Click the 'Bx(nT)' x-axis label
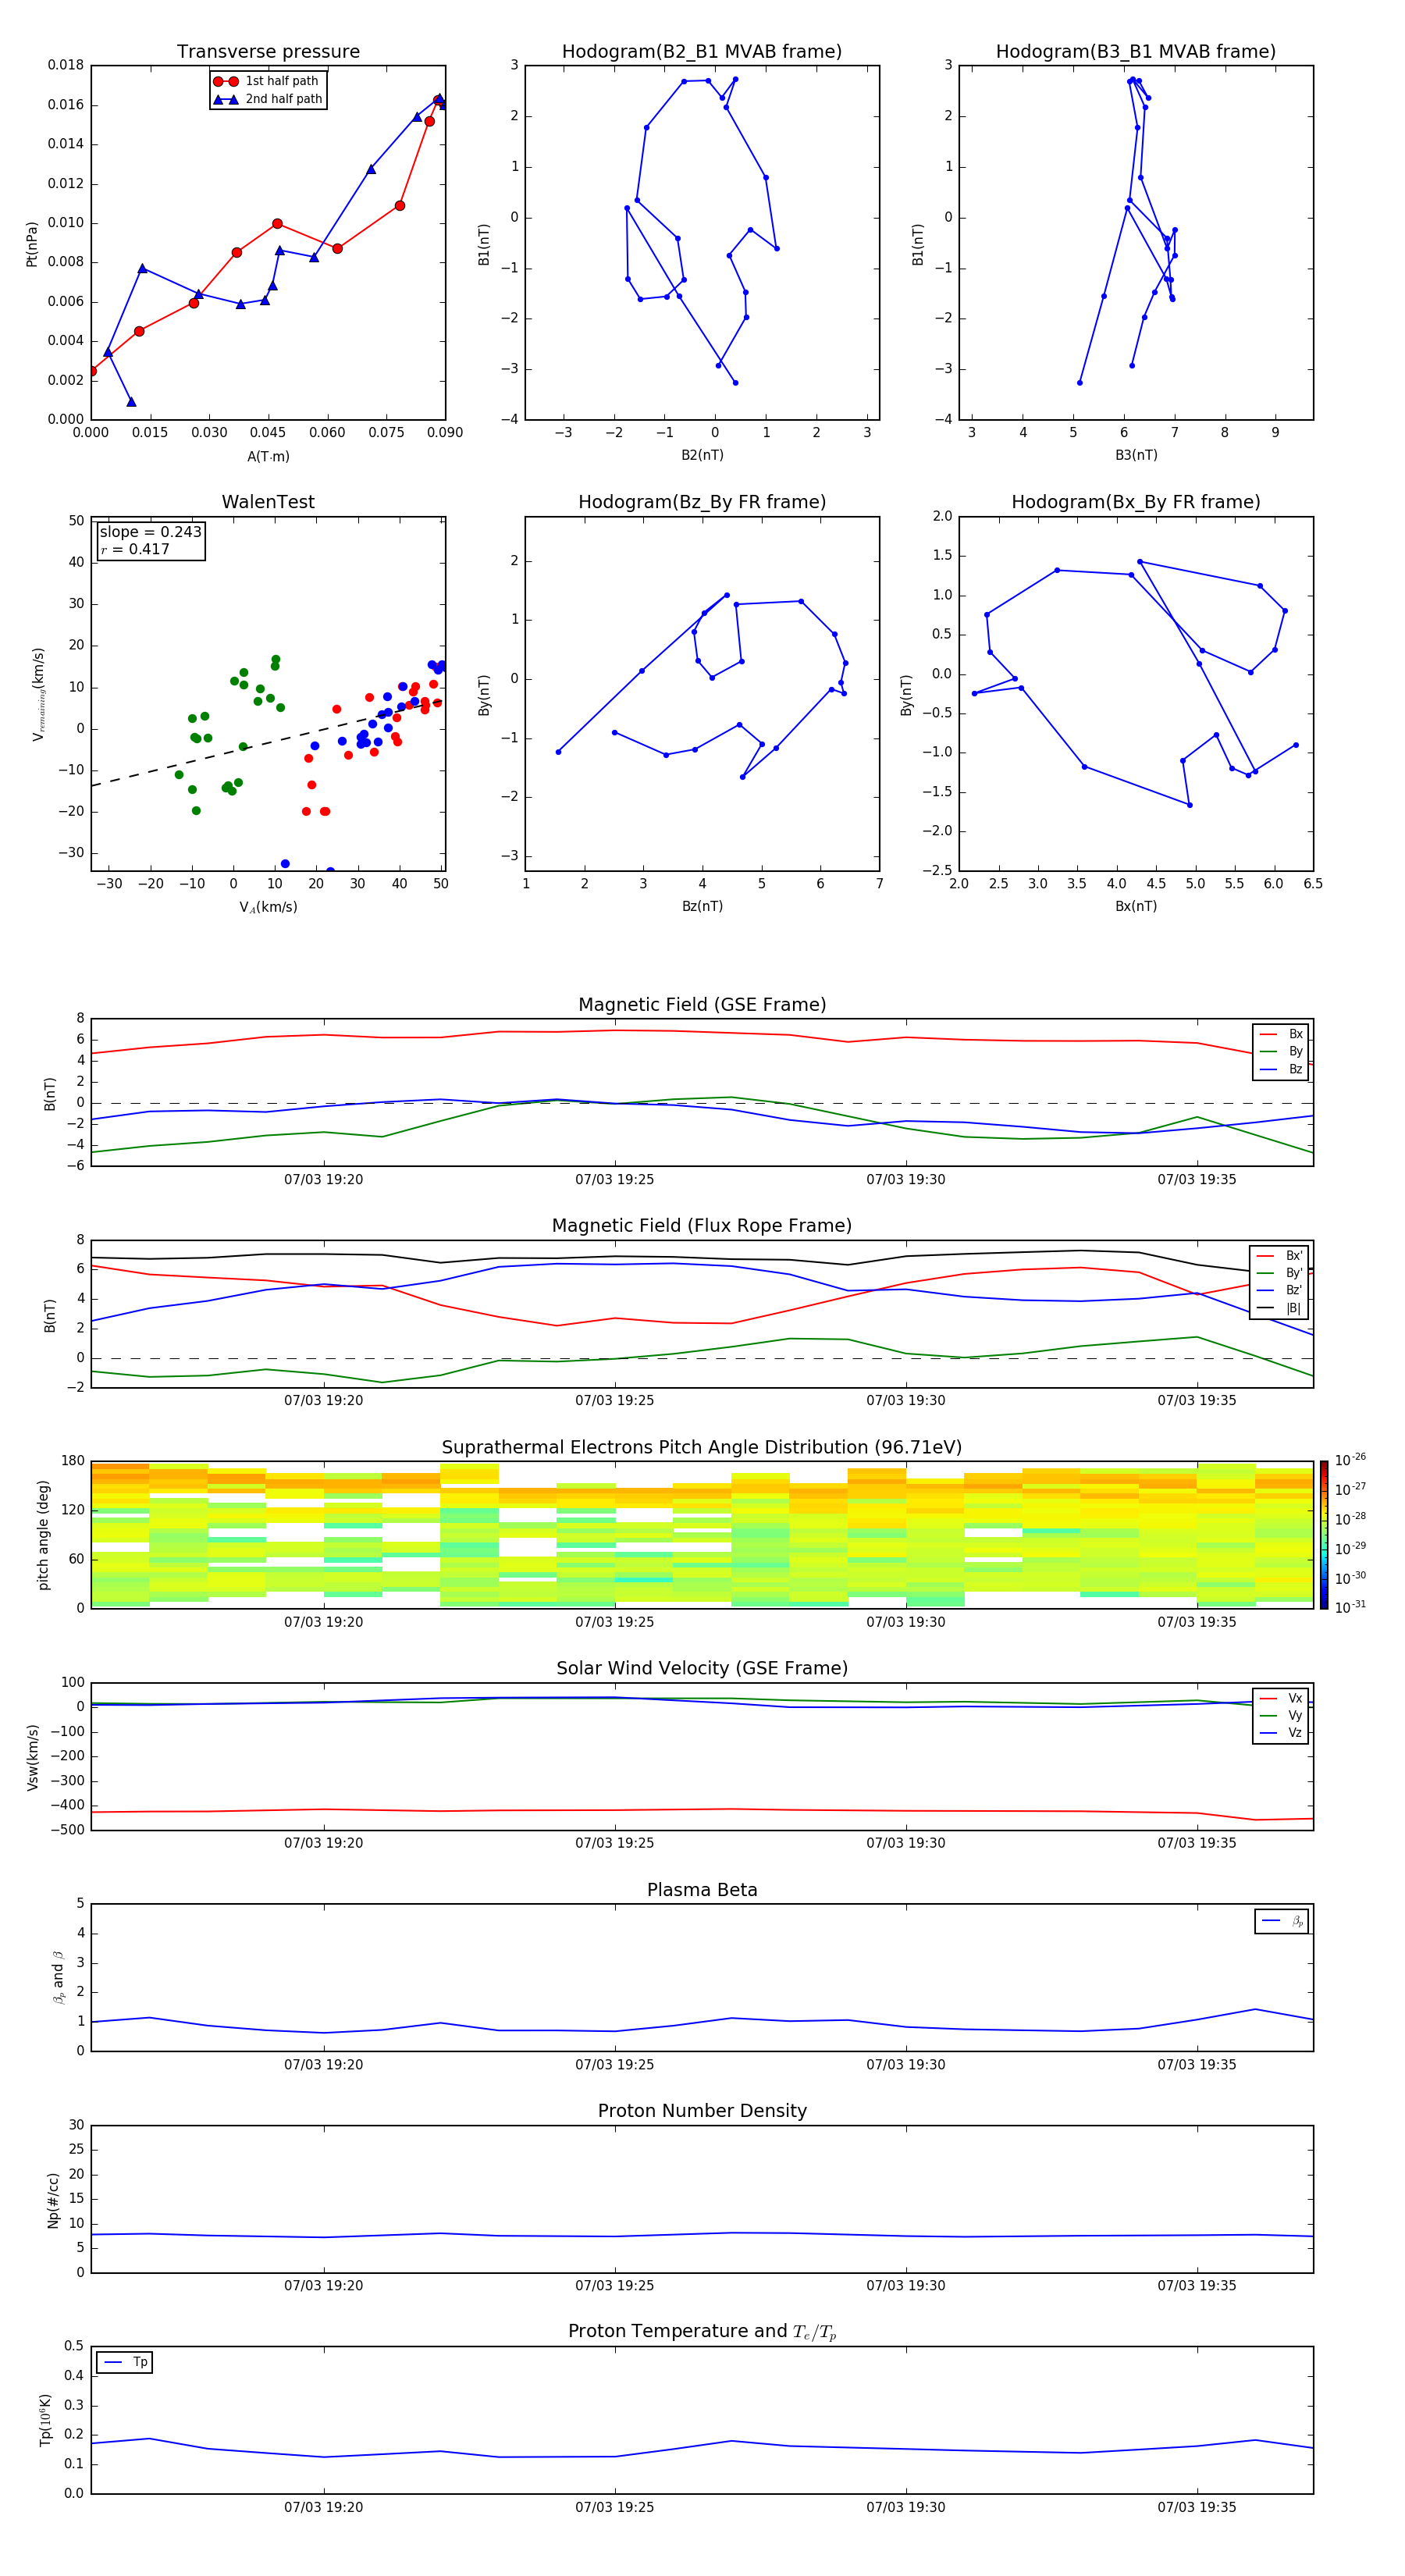Screen dimensions: 1405x2576 1136,906
